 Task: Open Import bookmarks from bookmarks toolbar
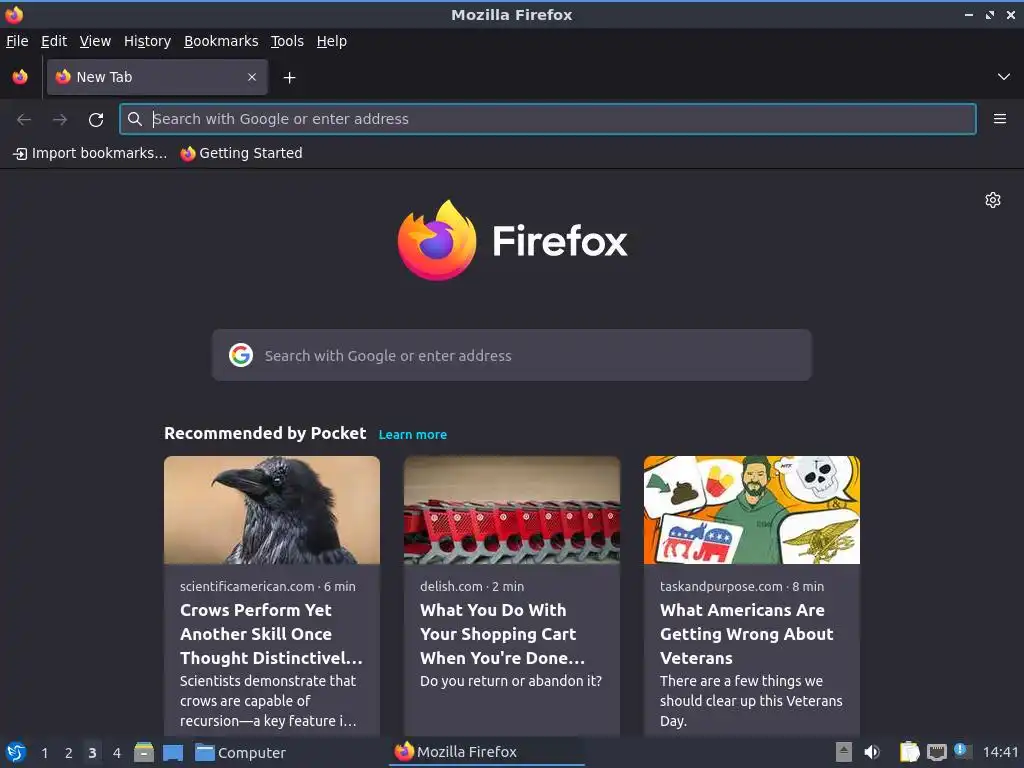click(x=90, y=153)
